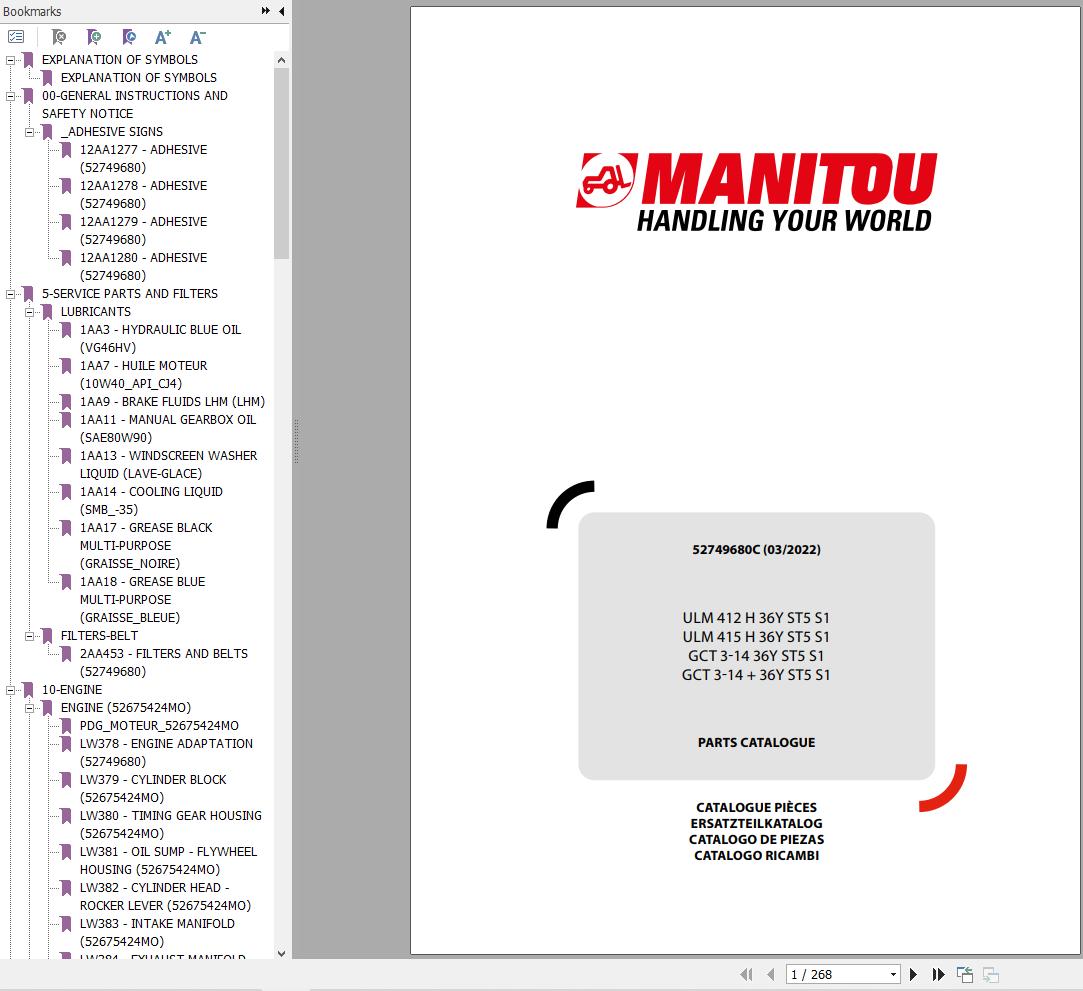Click the panel splitter grip handle
Viewport: 1083px width, 991px height.
(296, 441)
